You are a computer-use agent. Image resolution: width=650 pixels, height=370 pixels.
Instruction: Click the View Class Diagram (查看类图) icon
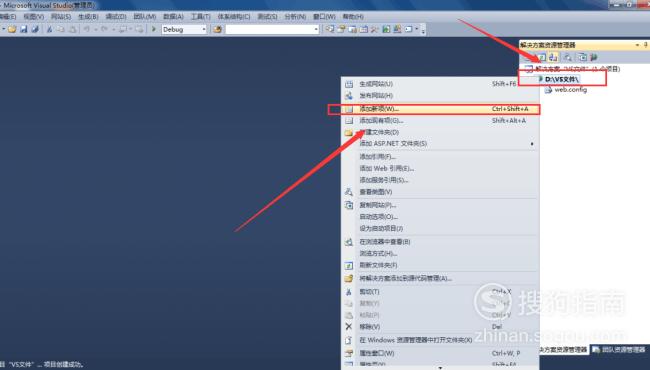pos(349,192)
